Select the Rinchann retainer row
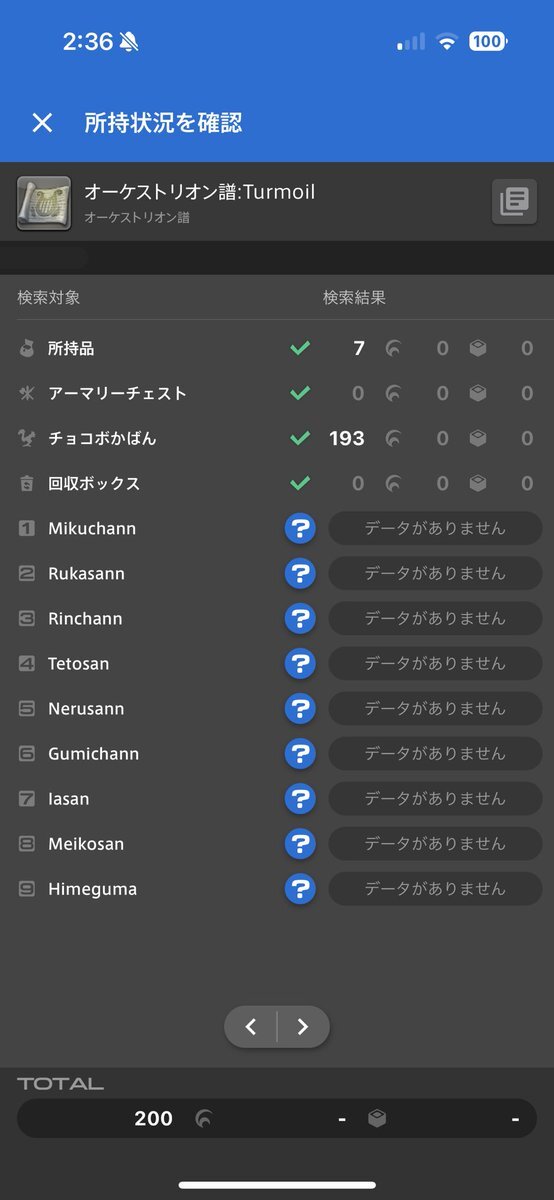The width and height of the screenshot is (554, 1200). point(277,618)
